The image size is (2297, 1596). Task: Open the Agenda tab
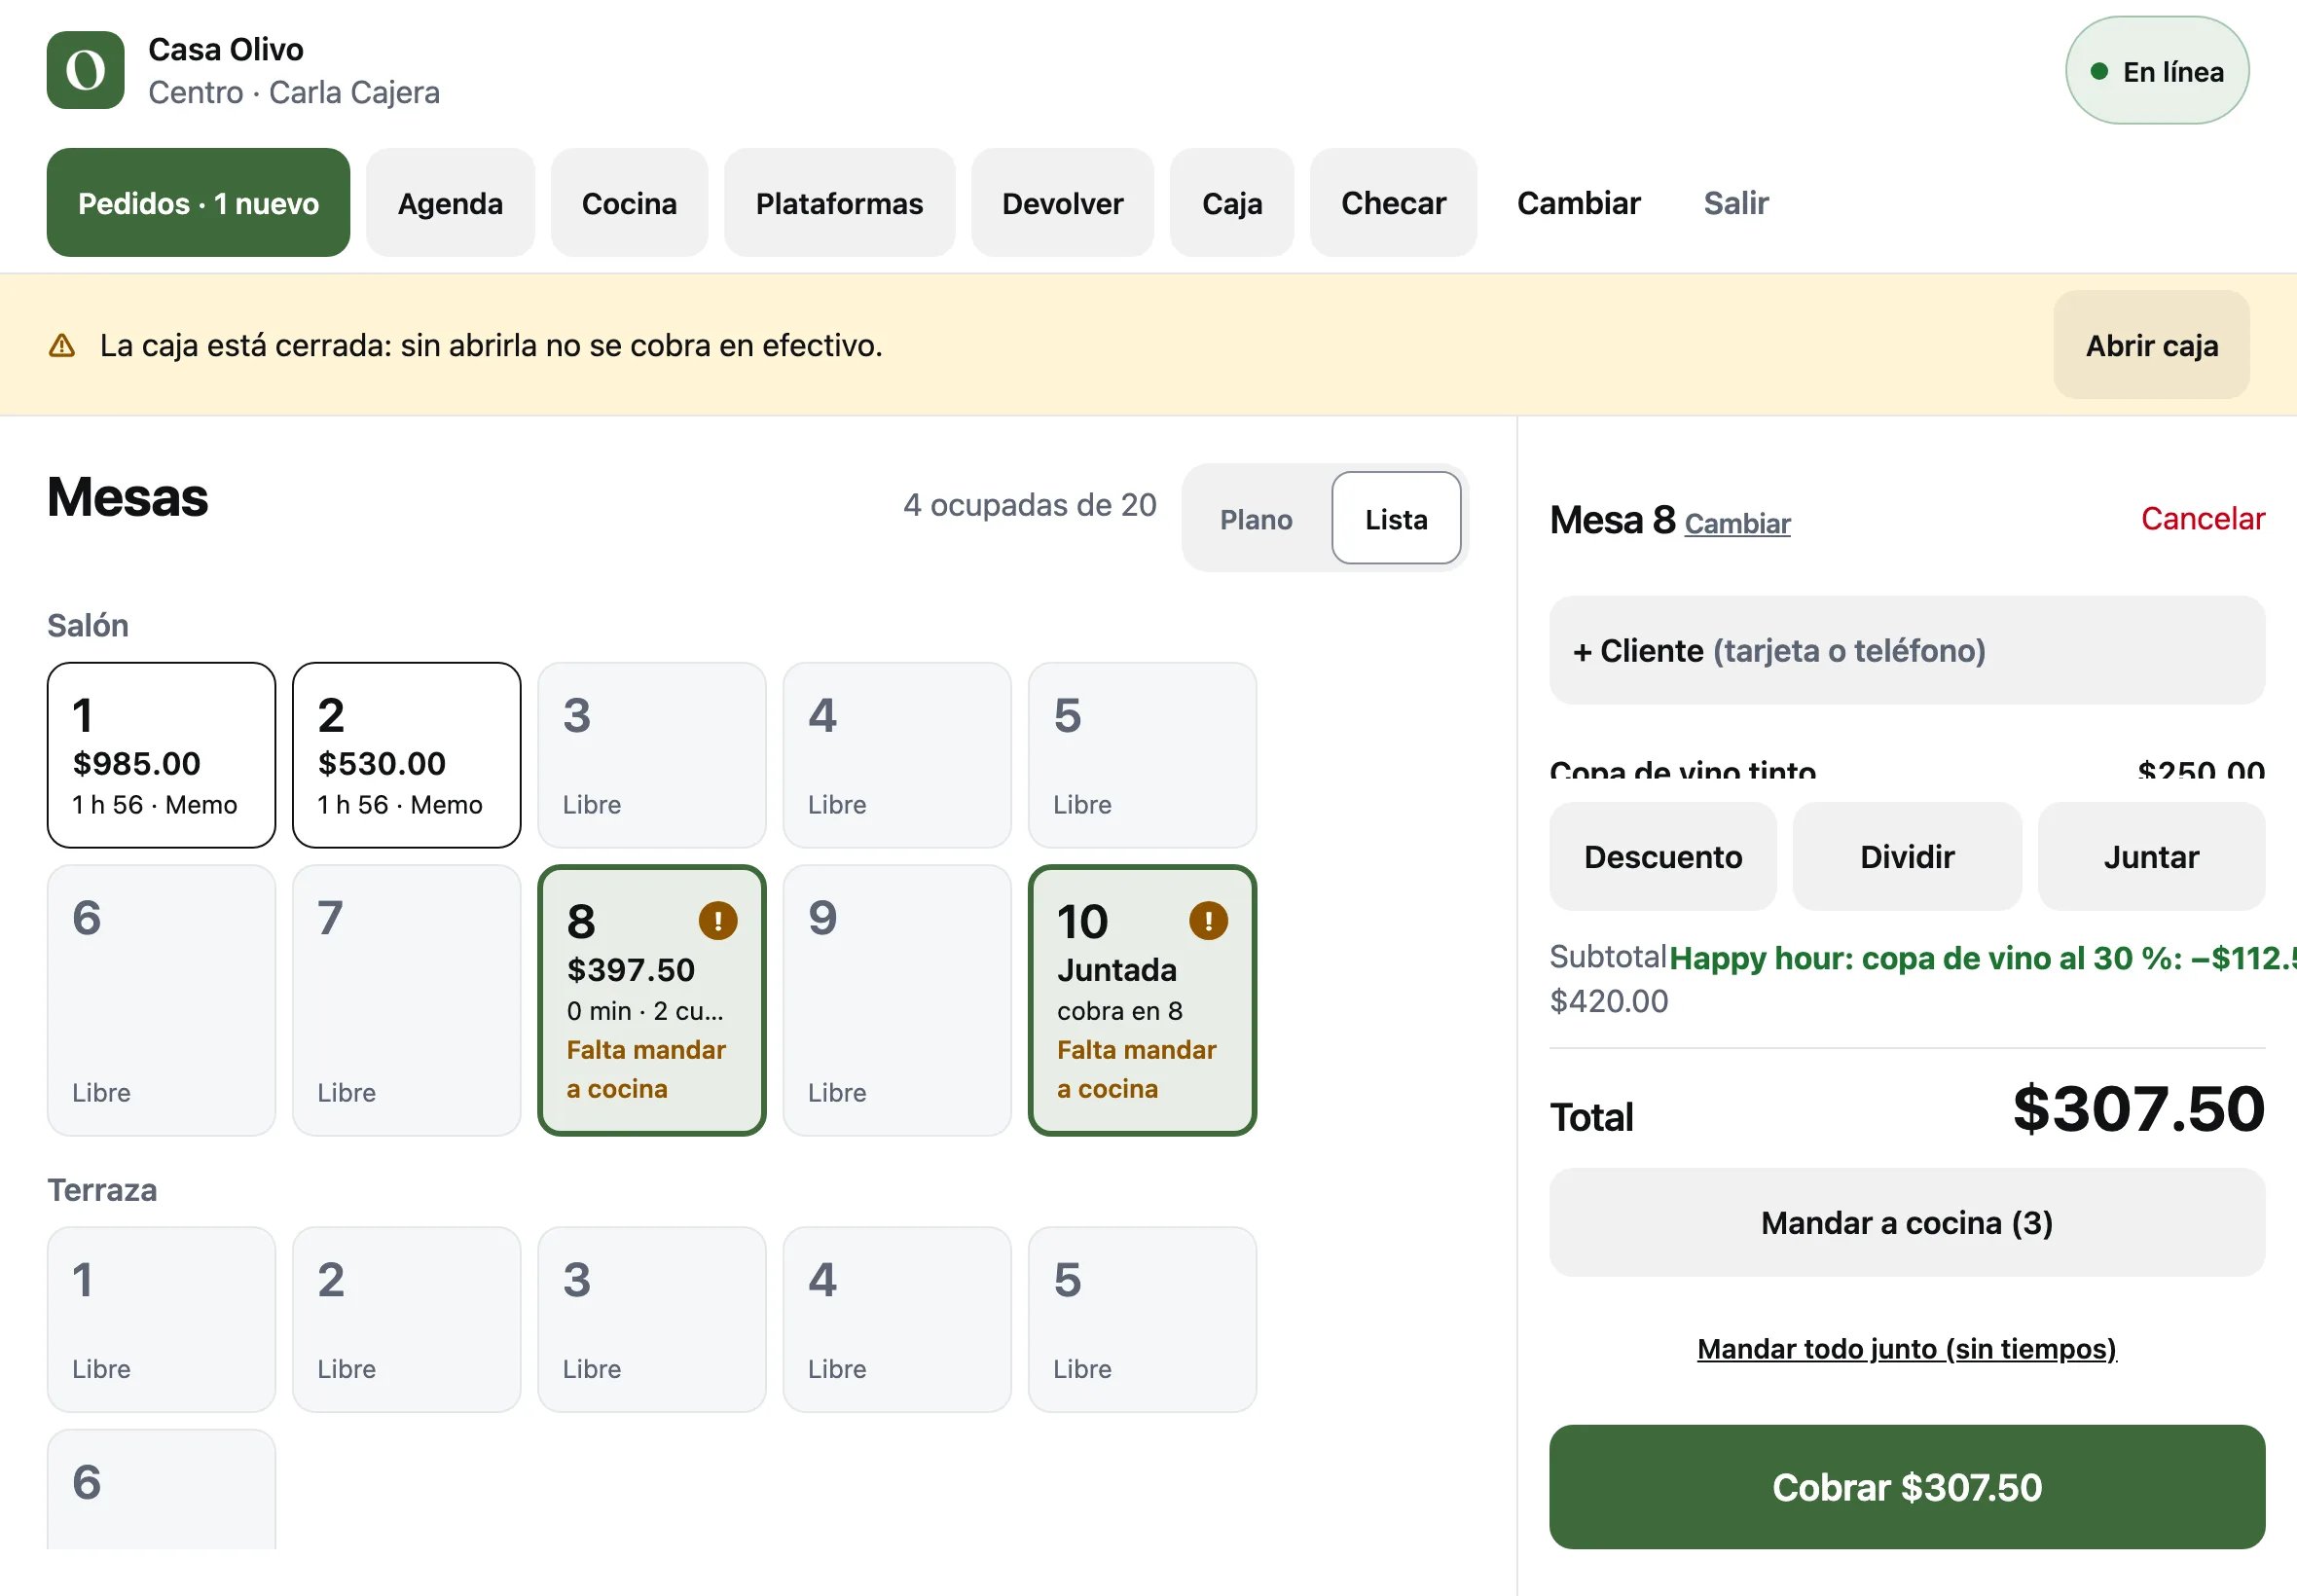coord(450,203)
